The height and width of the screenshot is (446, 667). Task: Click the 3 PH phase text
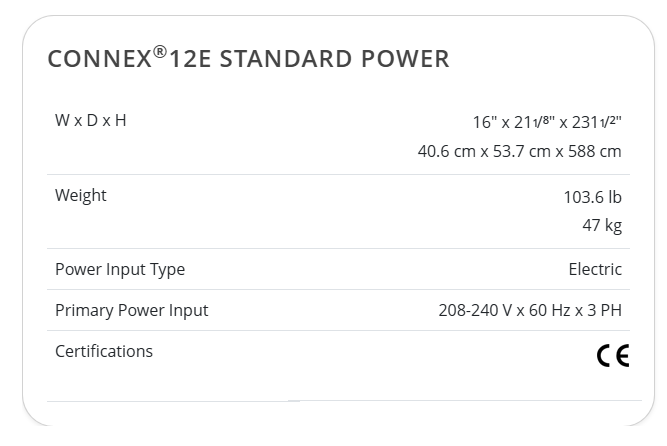604,310
